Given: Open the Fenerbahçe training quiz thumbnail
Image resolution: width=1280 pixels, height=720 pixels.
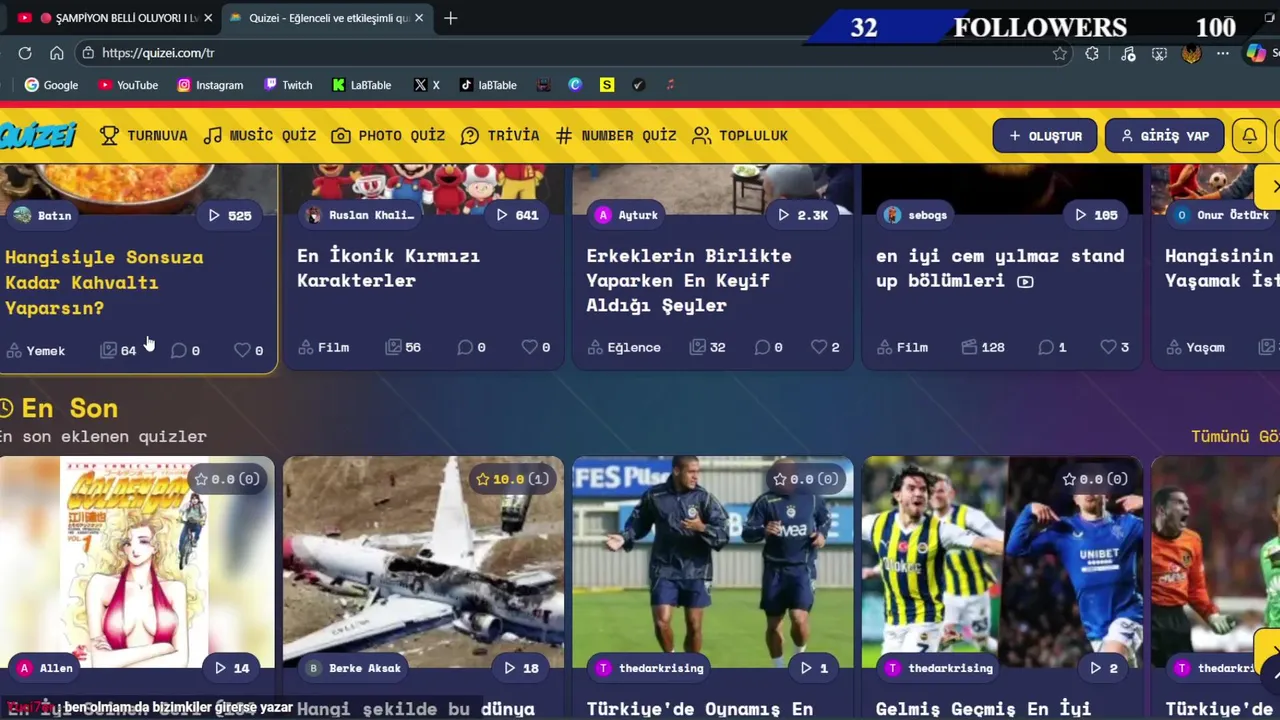Looking at the screenshot, I should 713,562.
